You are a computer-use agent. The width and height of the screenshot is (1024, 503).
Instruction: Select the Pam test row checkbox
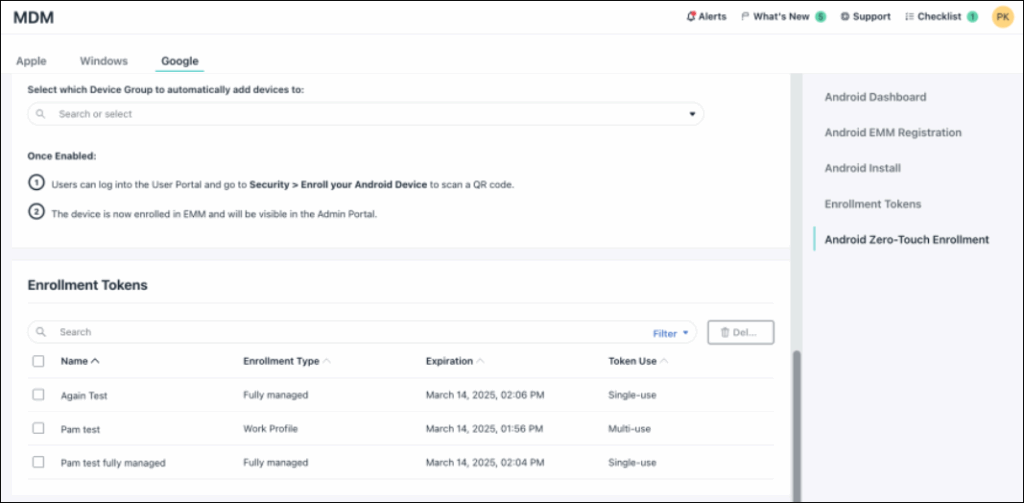click(x=38, y=428)
